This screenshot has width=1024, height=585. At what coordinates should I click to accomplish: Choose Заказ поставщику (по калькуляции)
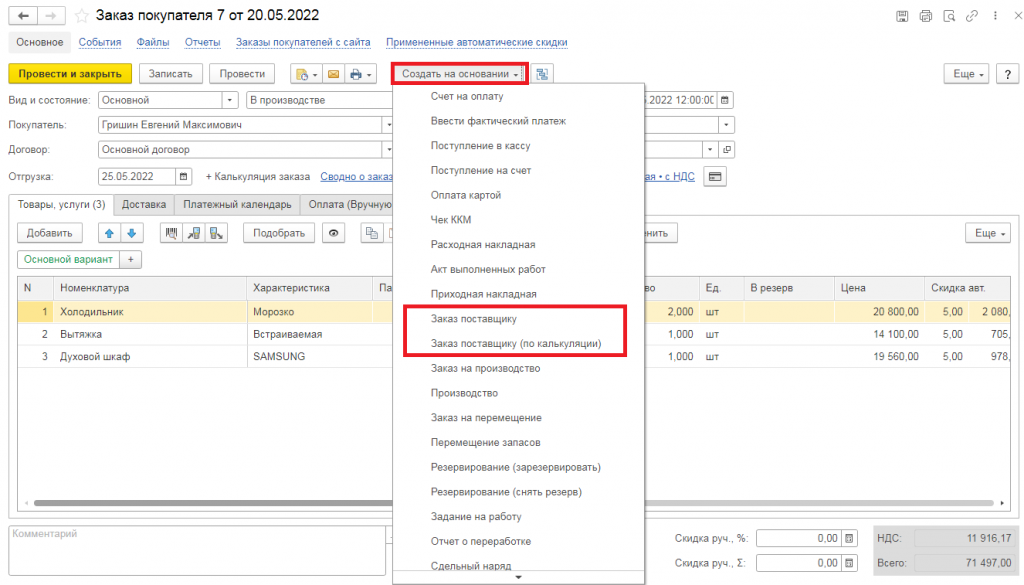516,343
